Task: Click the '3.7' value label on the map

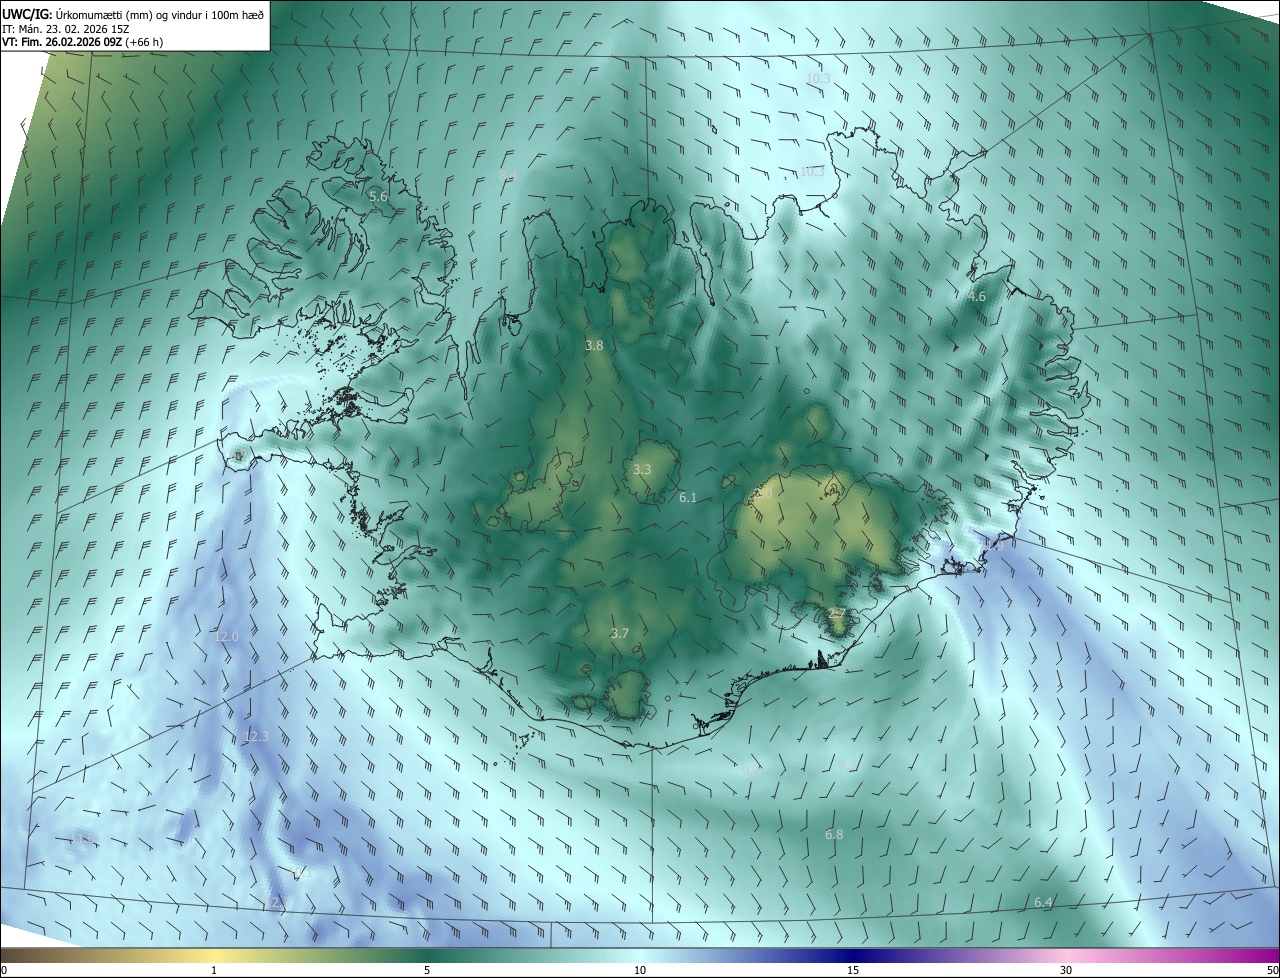Action: (620, 633)
